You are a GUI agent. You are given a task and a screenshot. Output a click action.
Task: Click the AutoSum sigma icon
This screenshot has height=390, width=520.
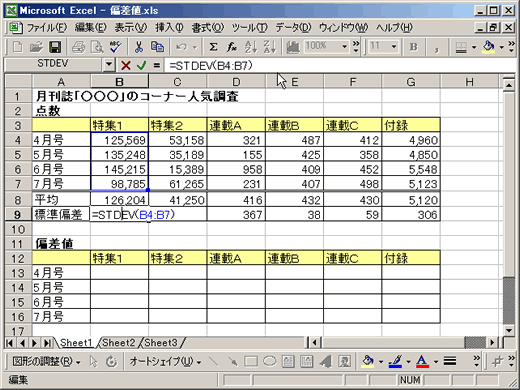pyautogui.click(x=213, y=47)
